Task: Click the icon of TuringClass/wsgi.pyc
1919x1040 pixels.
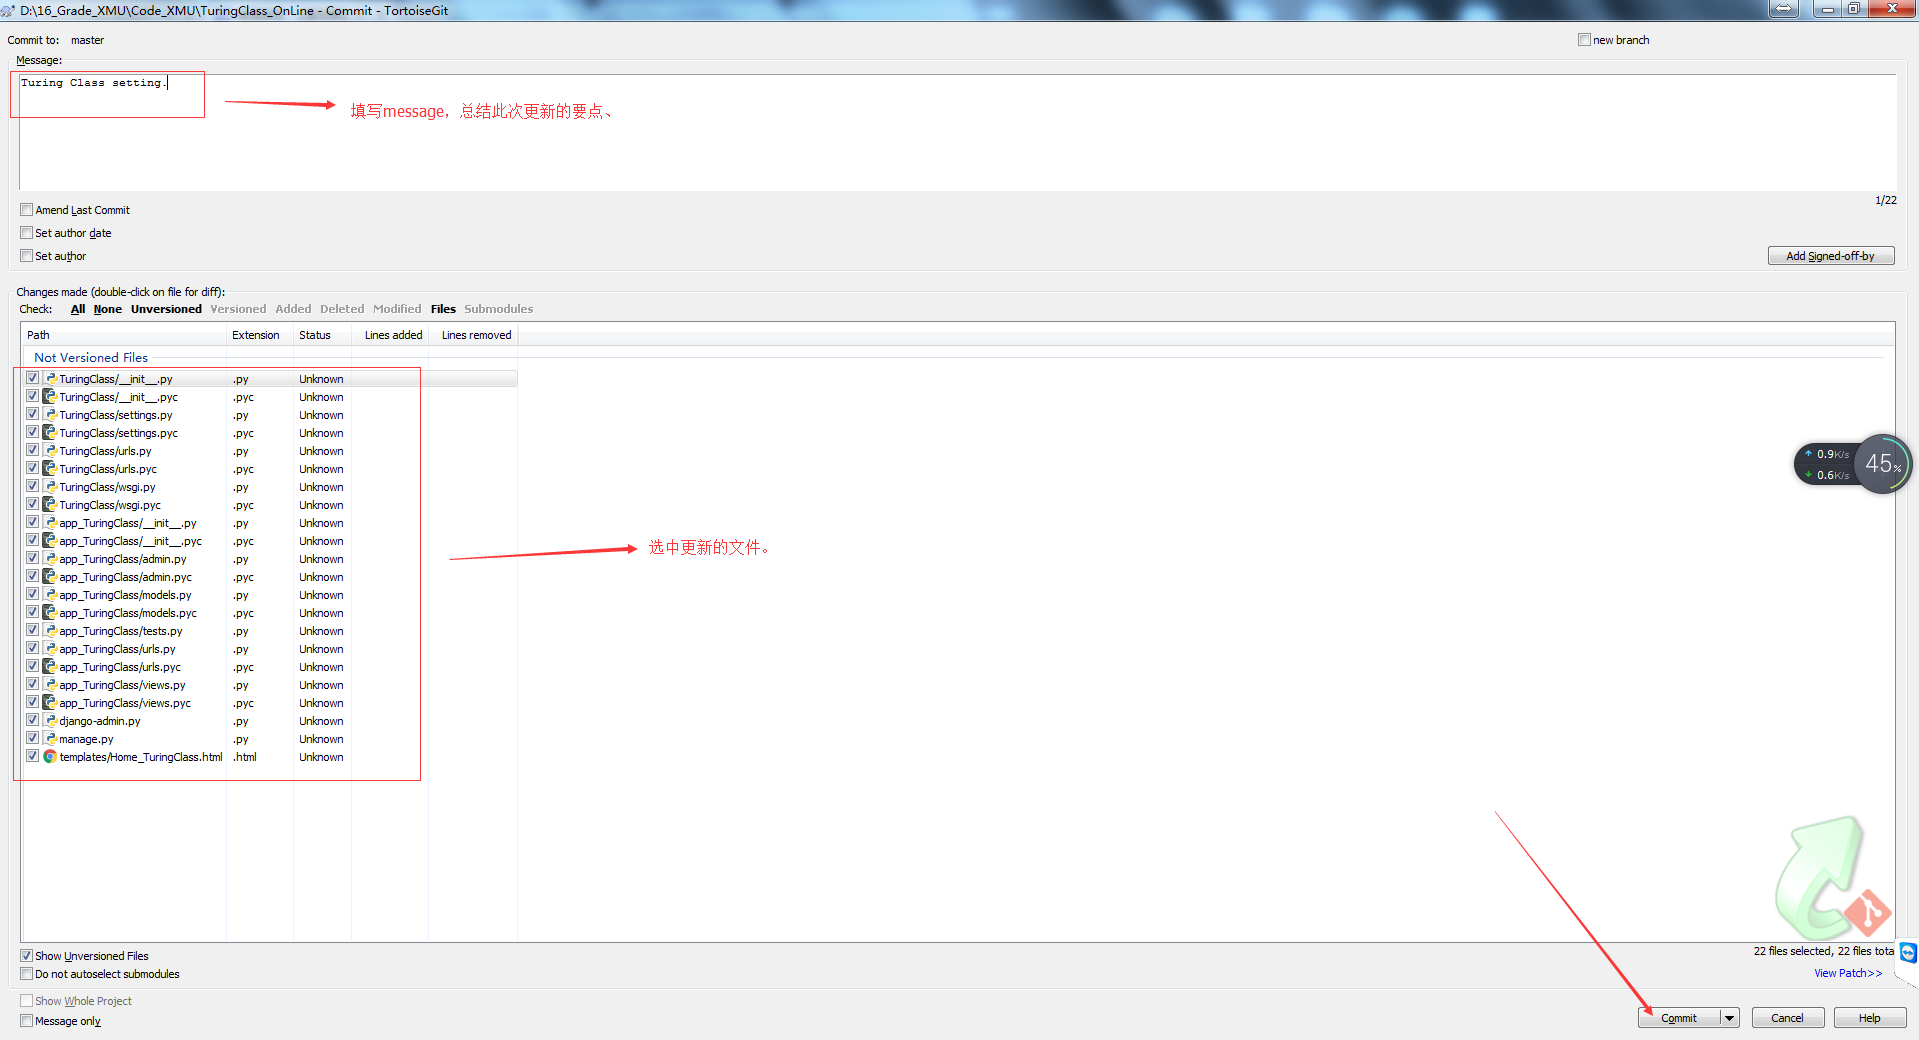Action: tap(50, 505)
